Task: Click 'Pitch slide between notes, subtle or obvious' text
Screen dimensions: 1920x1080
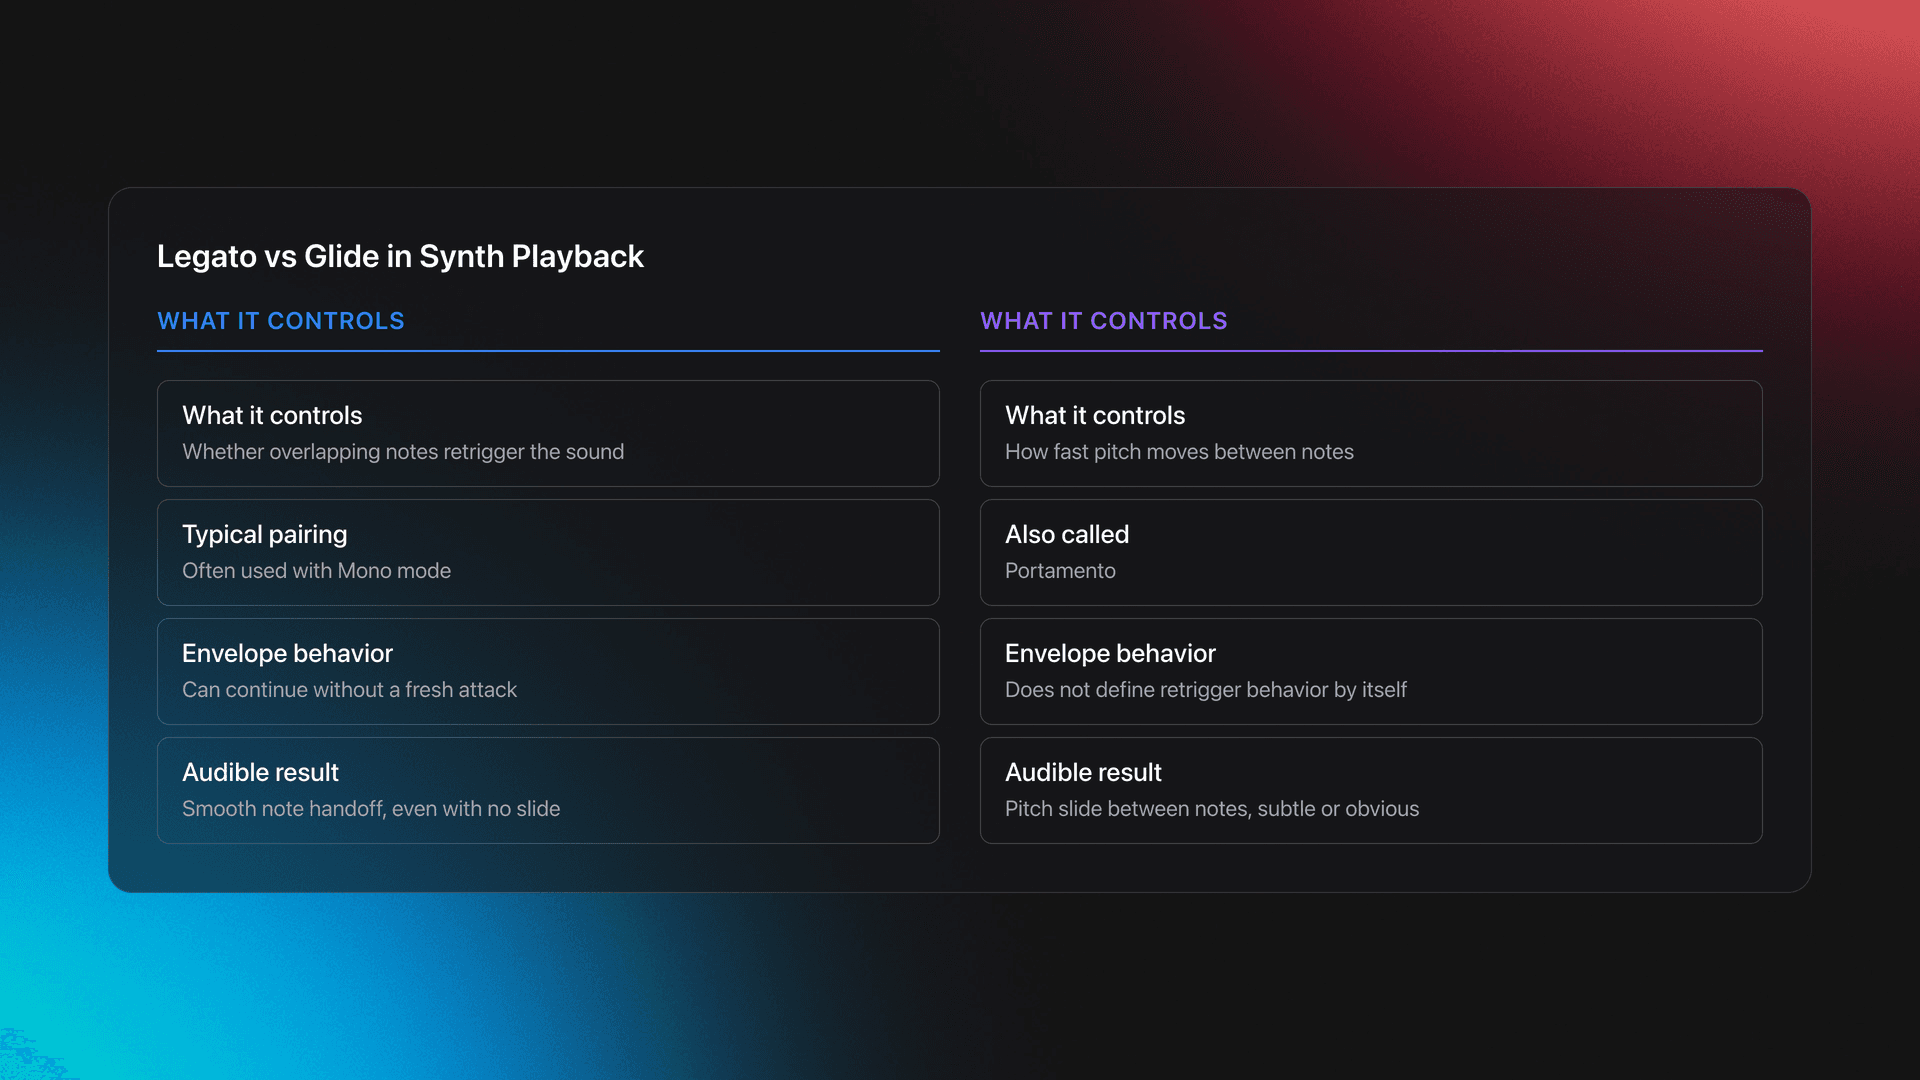Action: [1211, 808]
